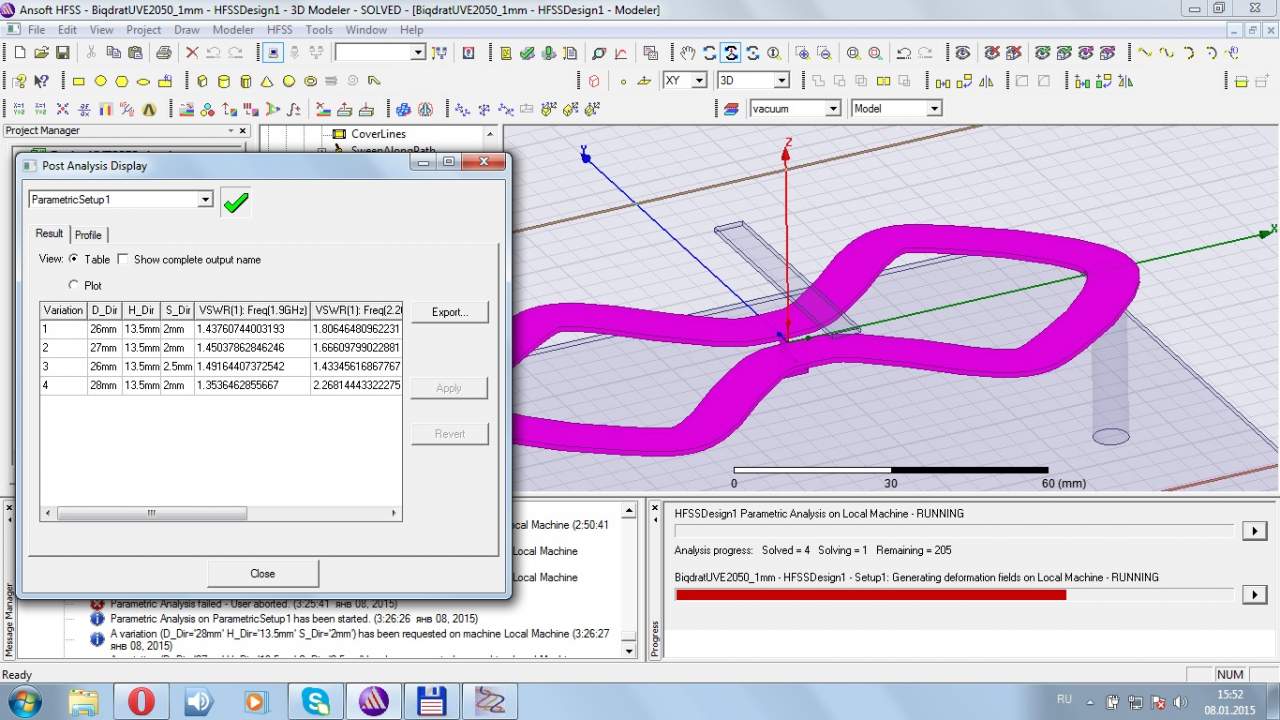This screenshot has width=1280, height=720.
Task: Open the XY drawing plane dropdown
Action: pyautogui.click(x=698, y=80)
